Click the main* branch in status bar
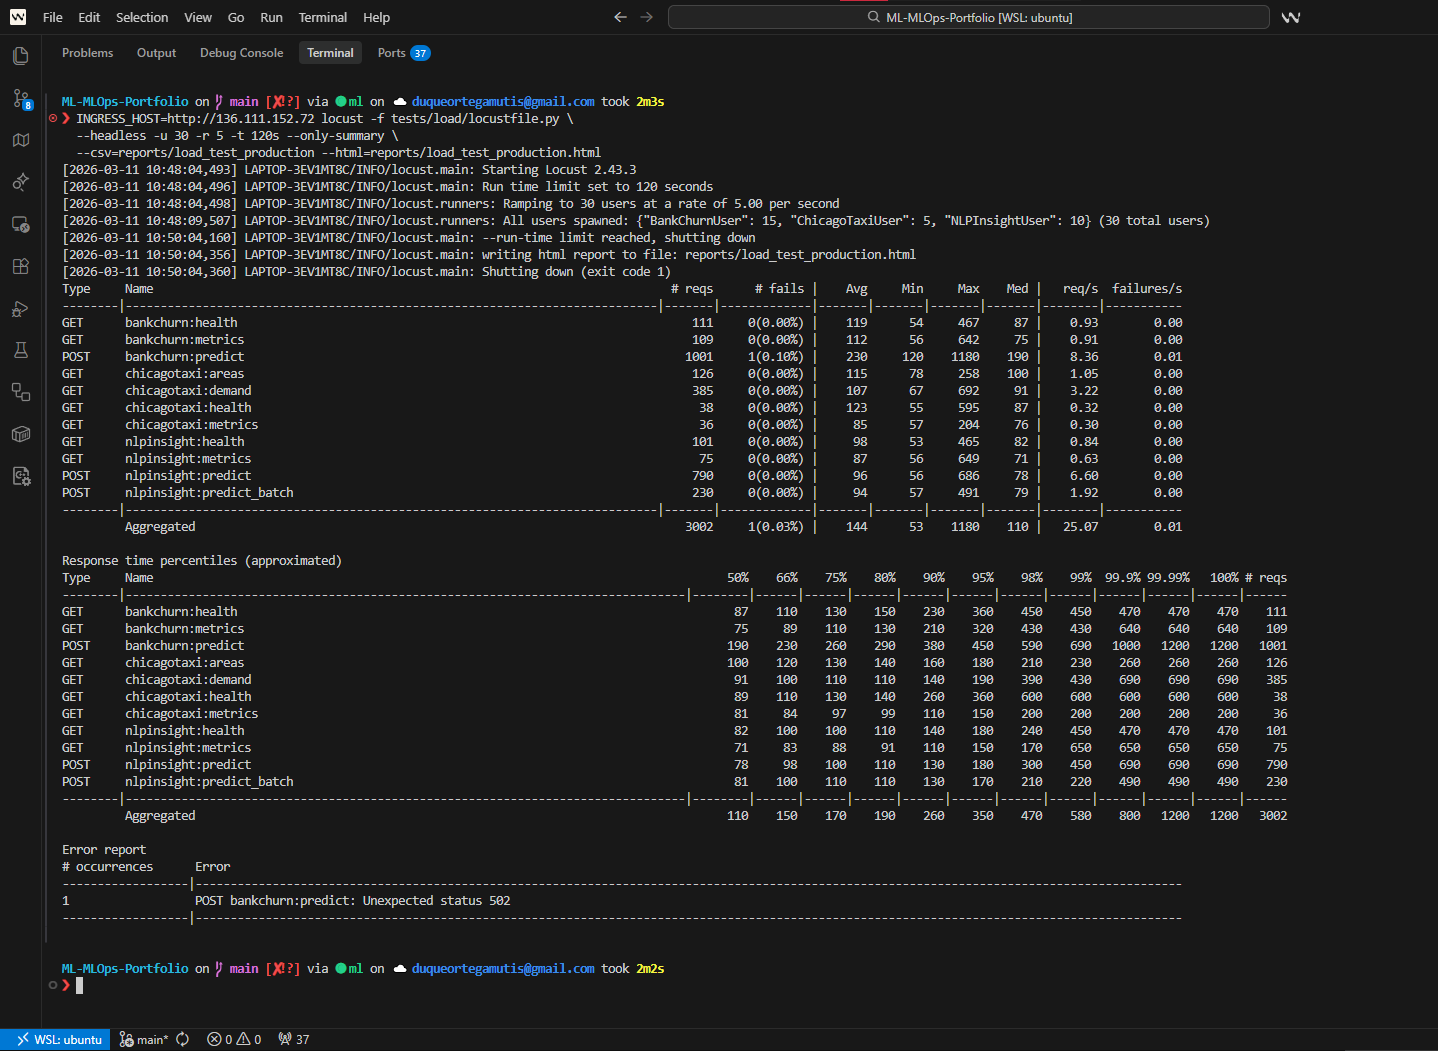1438x1051 pixels. [144, 1040]
